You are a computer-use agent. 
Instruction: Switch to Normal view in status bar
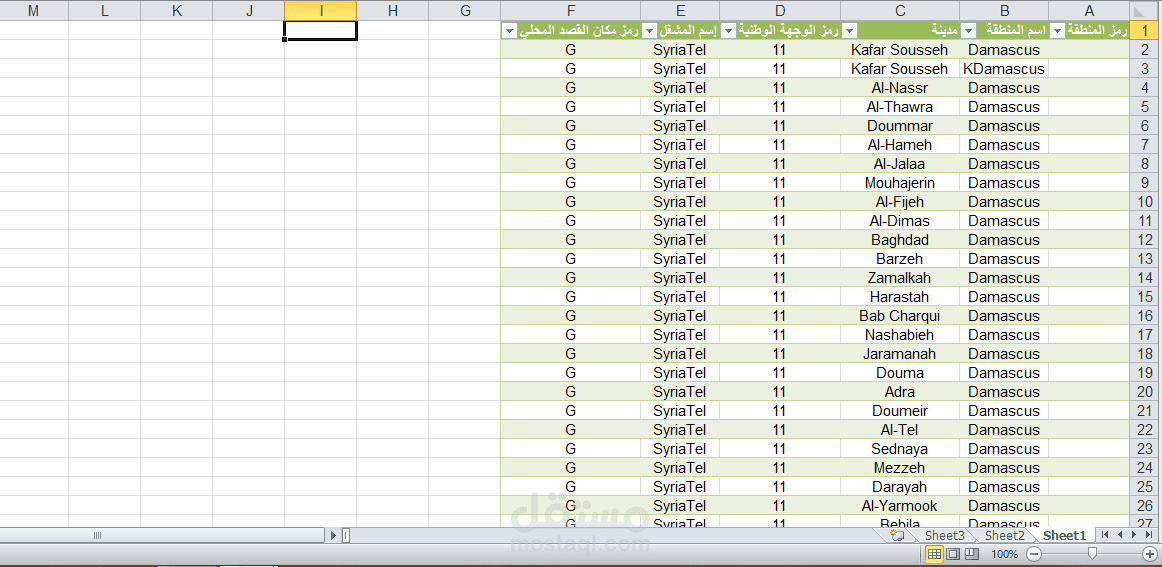click(x=934, y=554)
